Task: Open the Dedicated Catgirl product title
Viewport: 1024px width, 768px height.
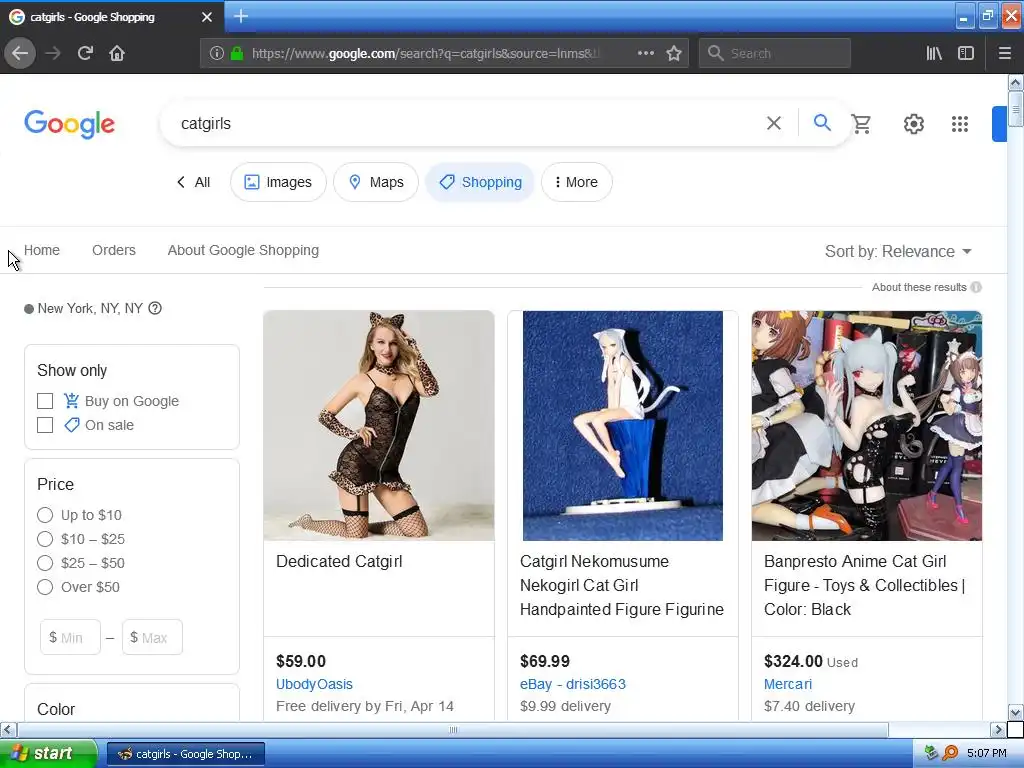Action: [x=339, y=562]
